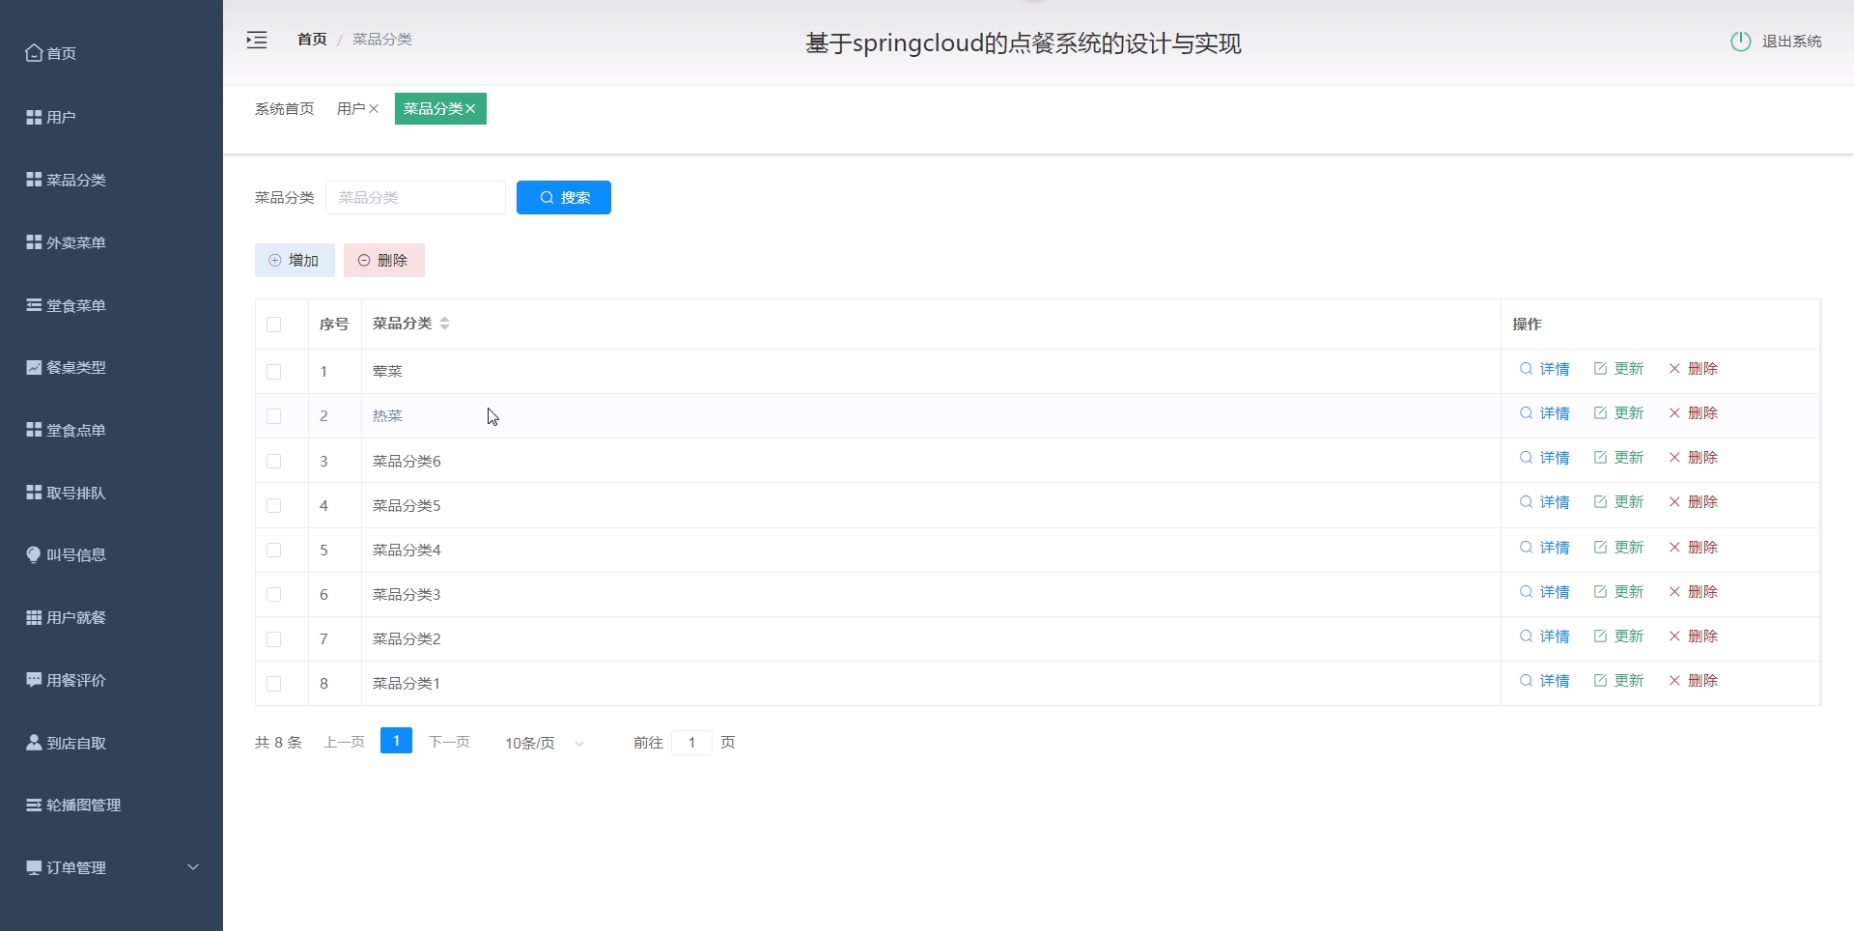The image size is (1854, 931).
Task: Click the 订单管理 monitor icon
Action: coord(34,867)
